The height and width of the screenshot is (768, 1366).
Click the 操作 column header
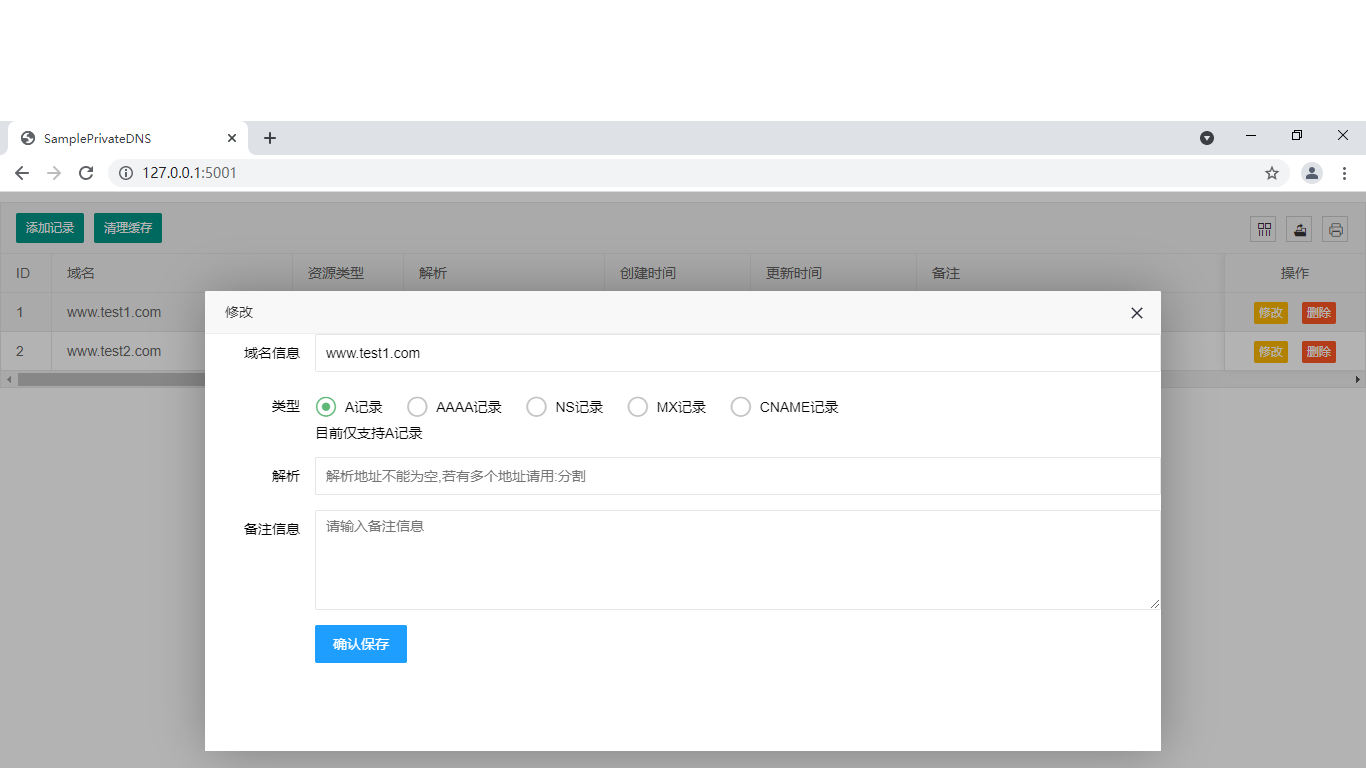coord(1295,273)
